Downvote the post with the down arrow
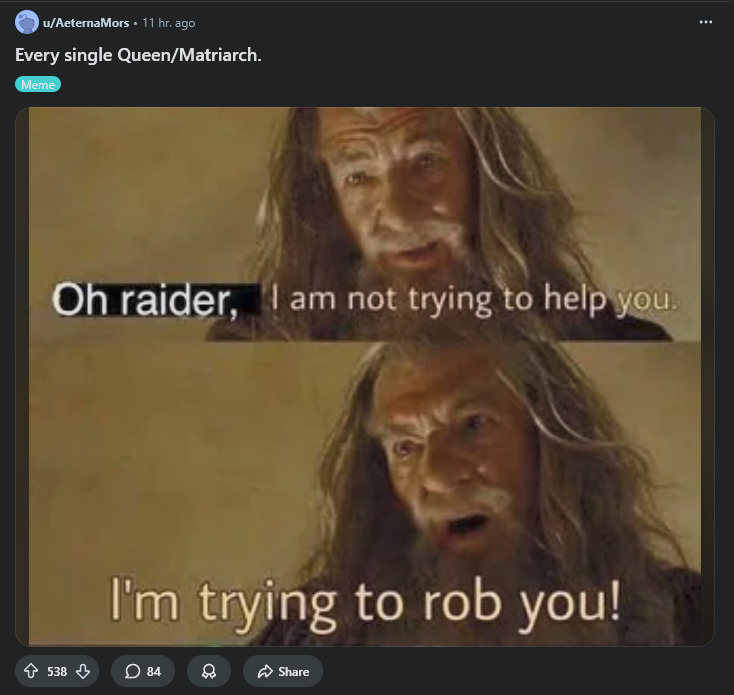 [83, 671]
